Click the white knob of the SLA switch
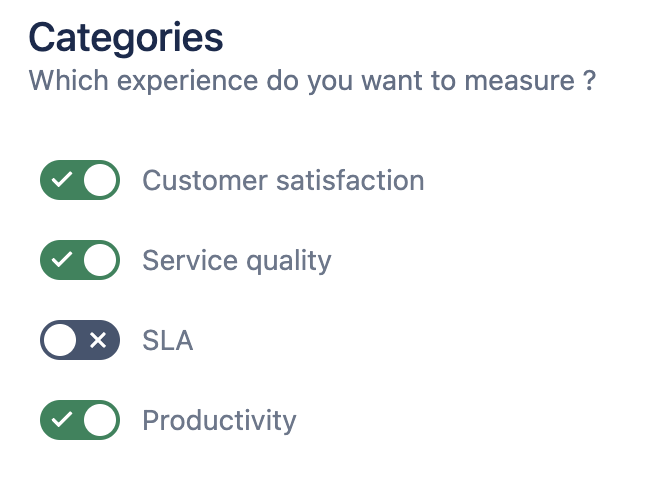Viewport: 672px width, 478px height. click(60, 340)
